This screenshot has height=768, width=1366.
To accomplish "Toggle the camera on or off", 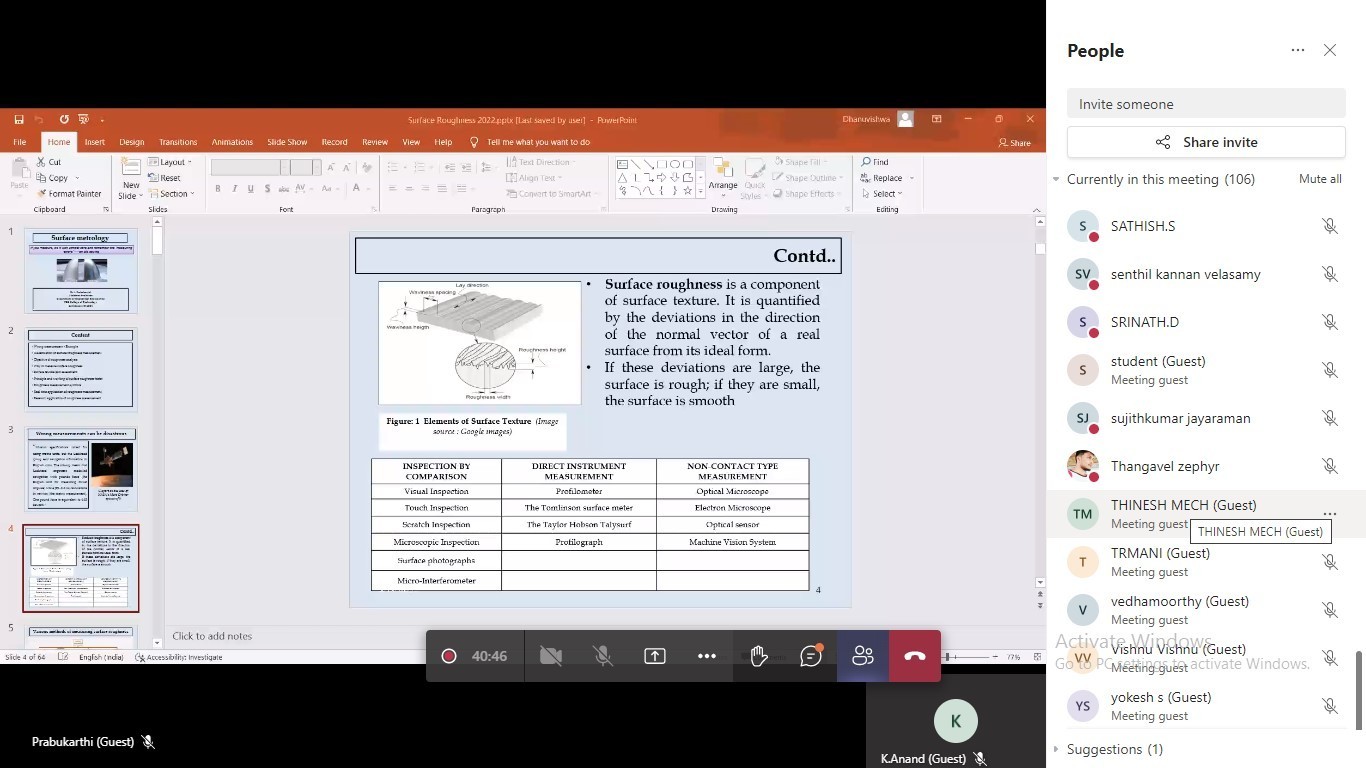I will point(550,656).
